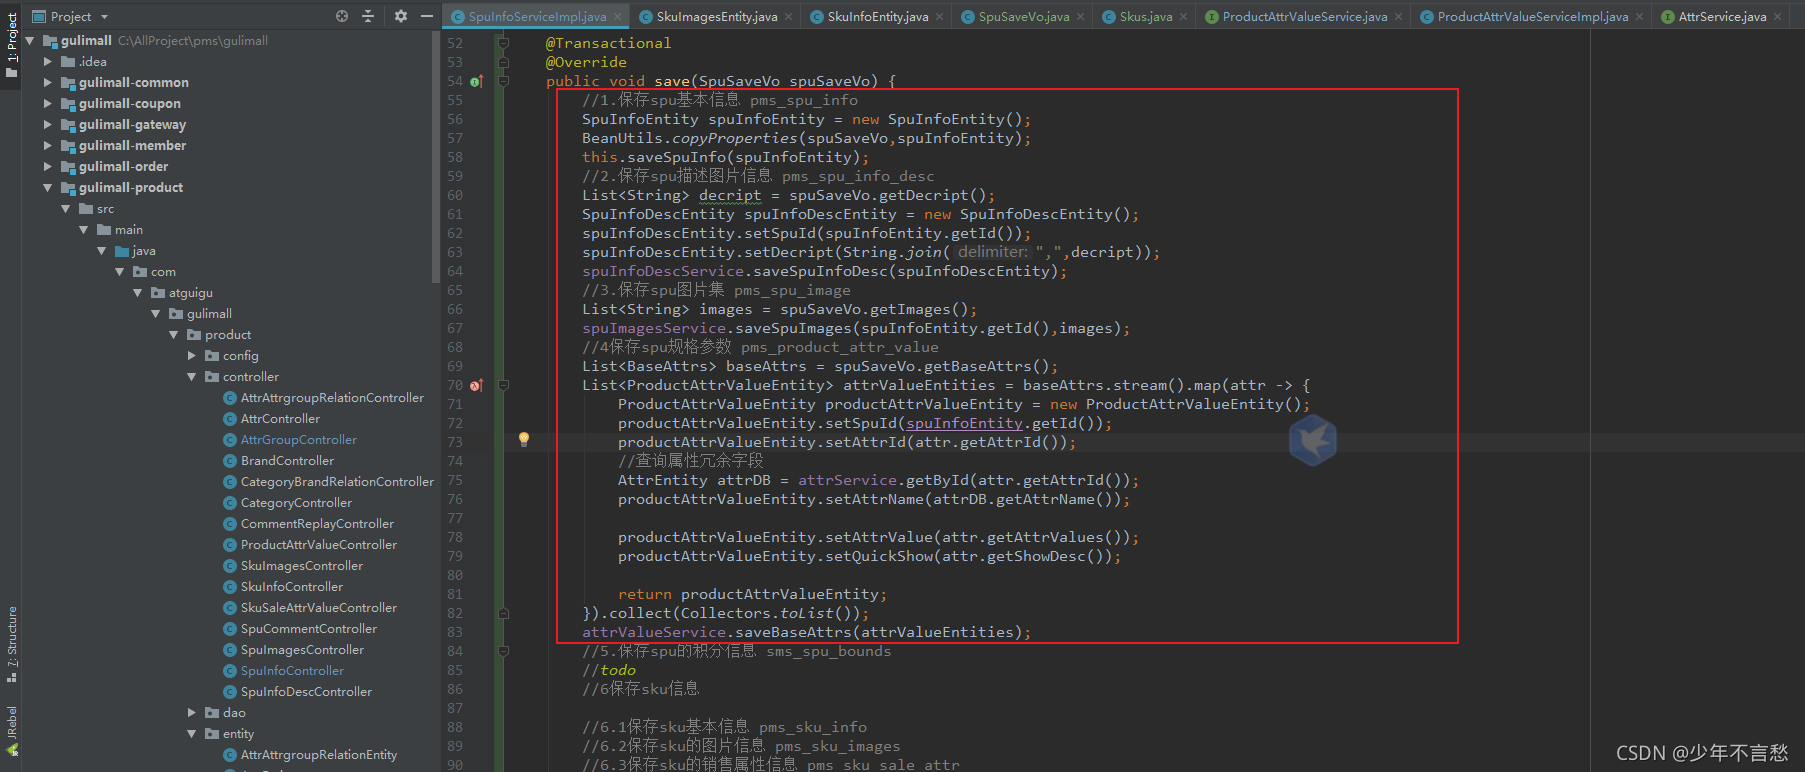Close the SpuSaveVo.java tab
This screenshot has height=772, width=1805.
pos(1080,16)
